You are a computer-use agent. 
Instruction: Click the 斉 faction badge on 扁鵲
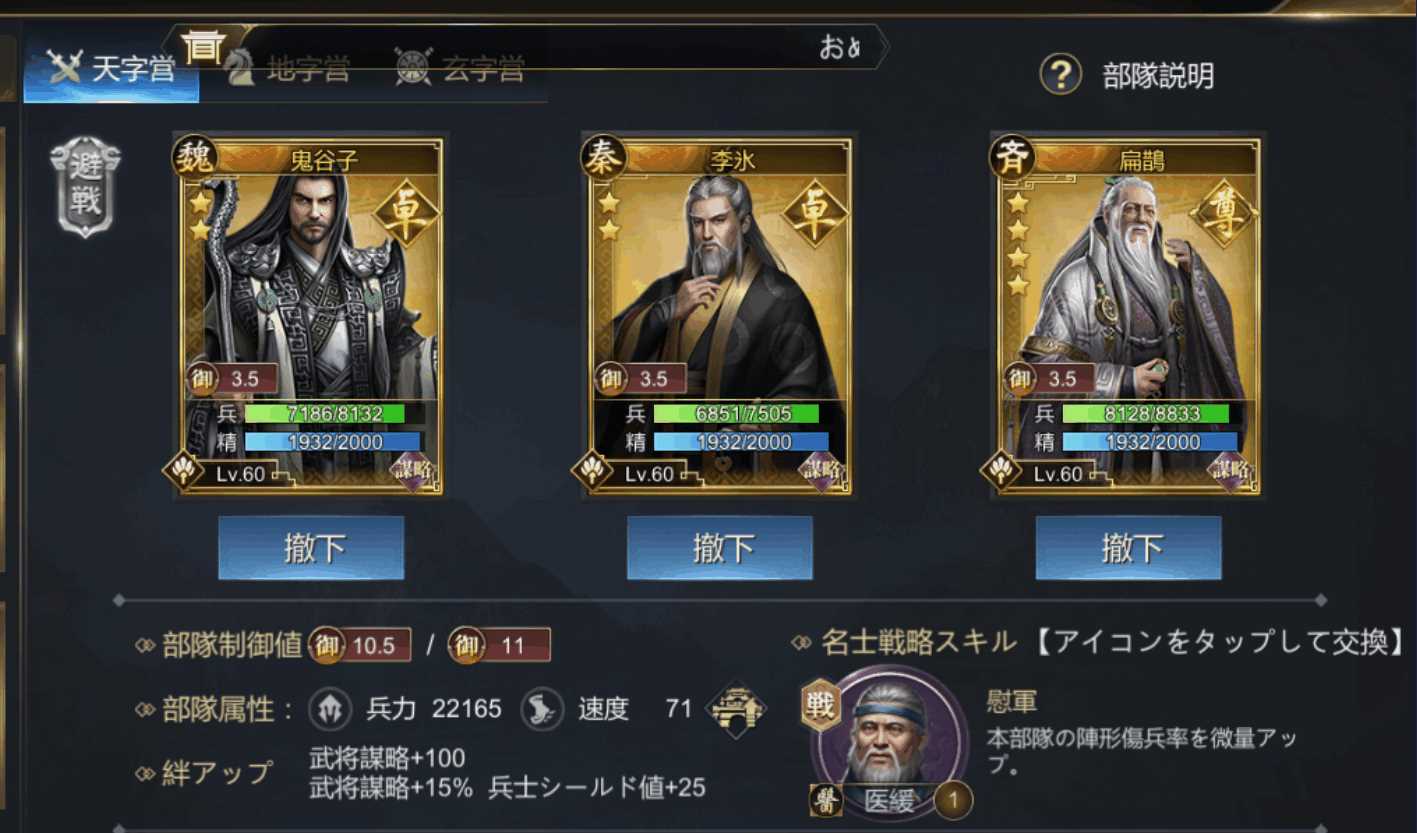[1011, 158]
